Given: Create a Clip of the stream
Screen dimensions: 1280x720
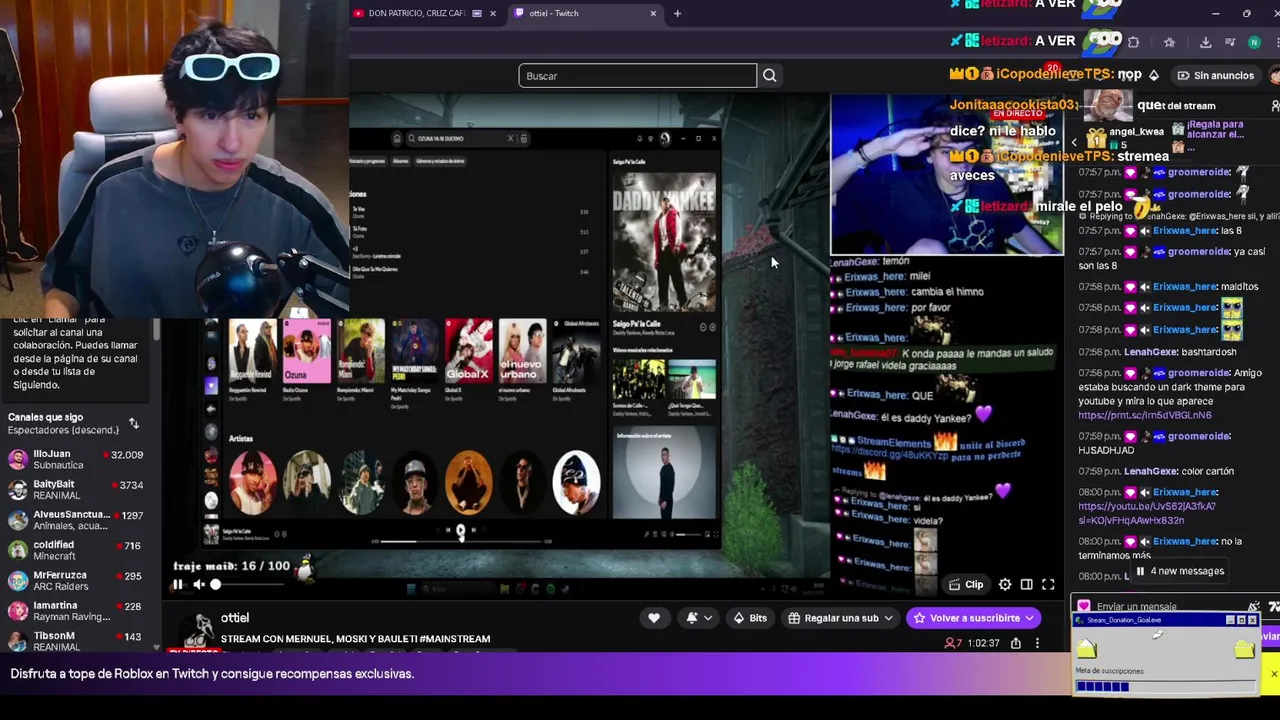Looking at the screenshot, I should (965, 584).
